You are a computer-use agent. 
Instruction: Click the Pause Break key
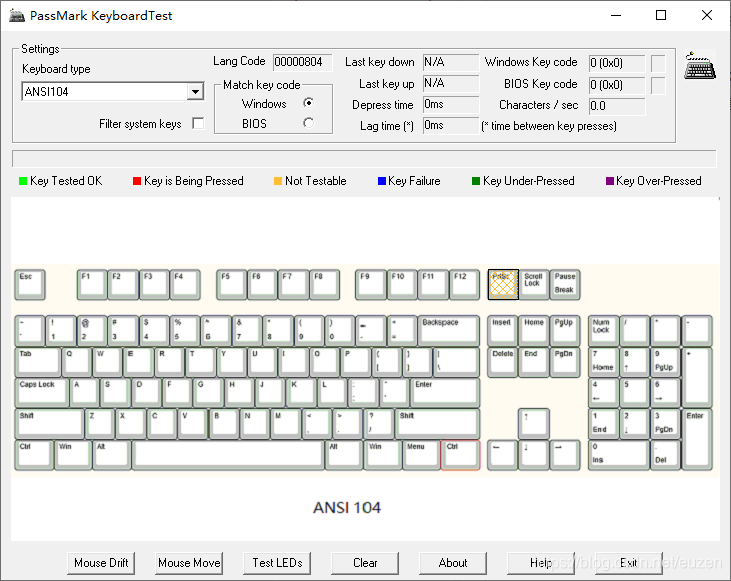coord(565,284)
